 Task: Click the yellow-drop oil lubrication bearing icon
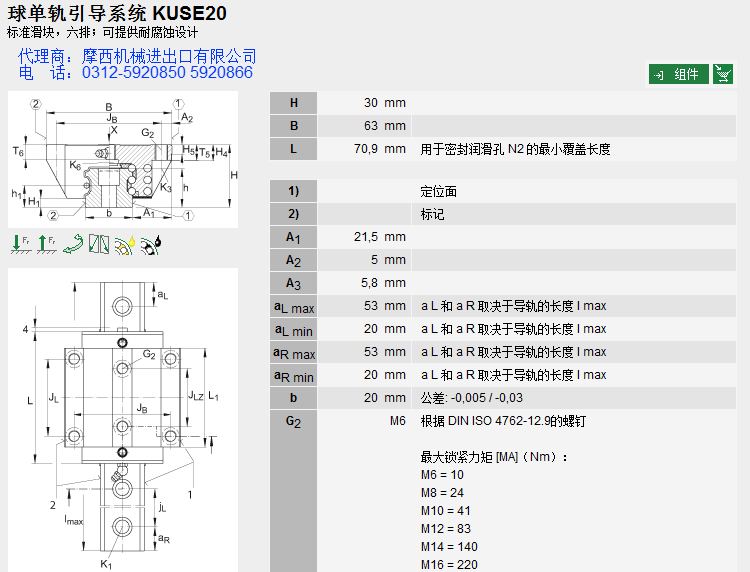pos(125,243)
